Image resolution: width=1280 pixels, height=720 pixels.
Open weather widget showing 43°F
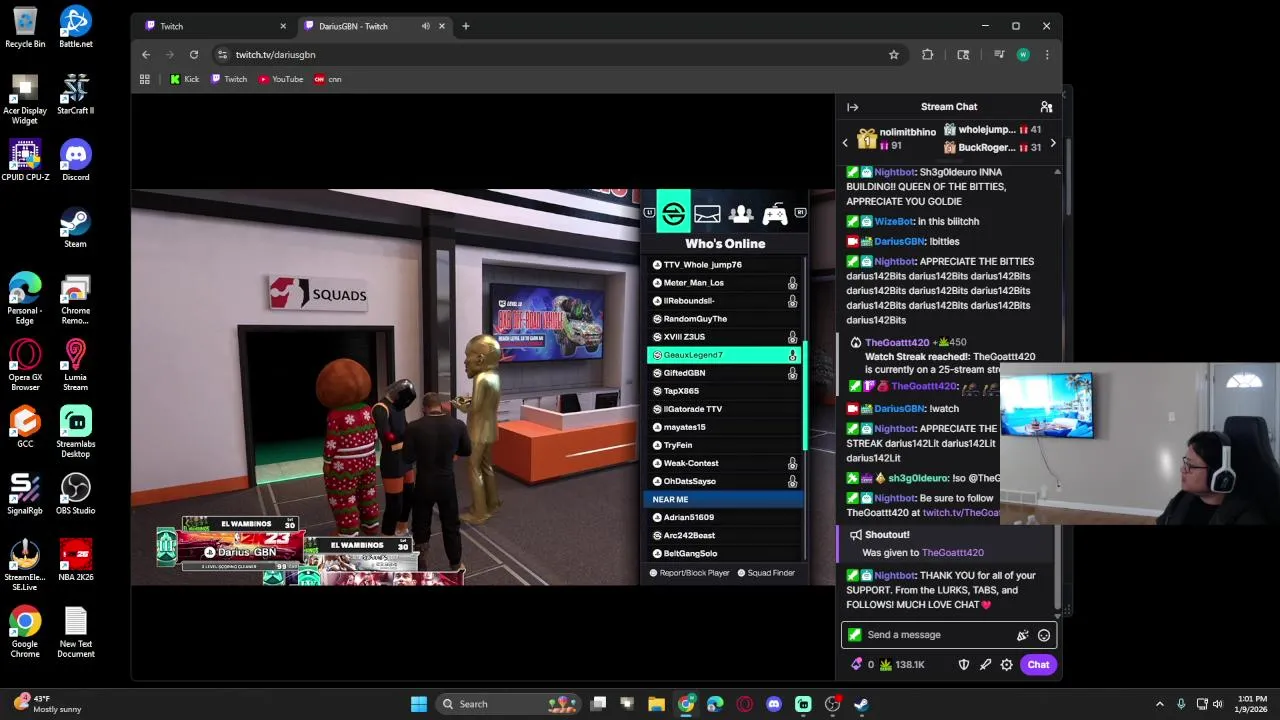click(48, 704)
